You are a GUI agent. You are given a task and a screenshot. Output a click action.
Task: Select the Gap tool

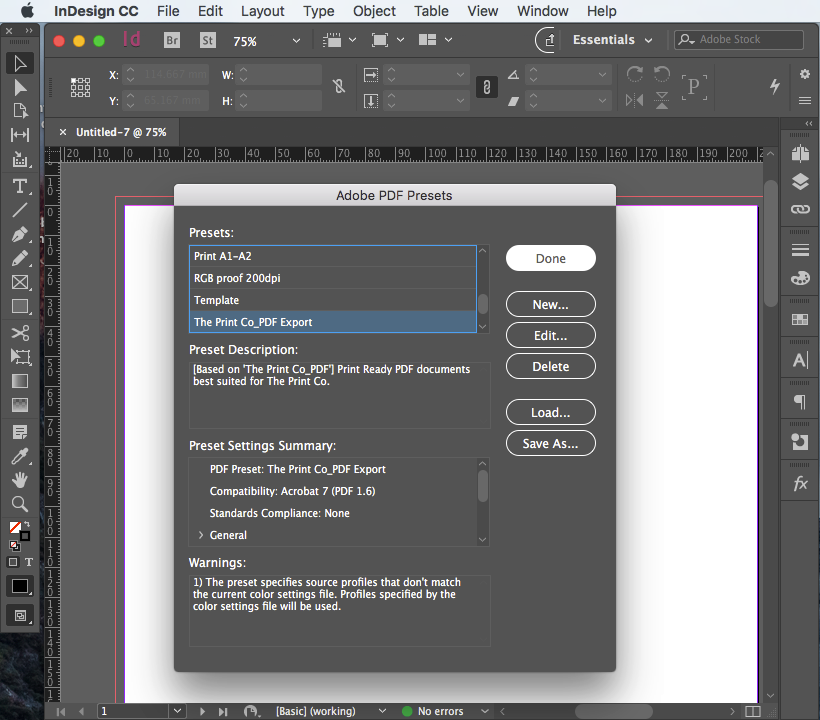point(20,135)
